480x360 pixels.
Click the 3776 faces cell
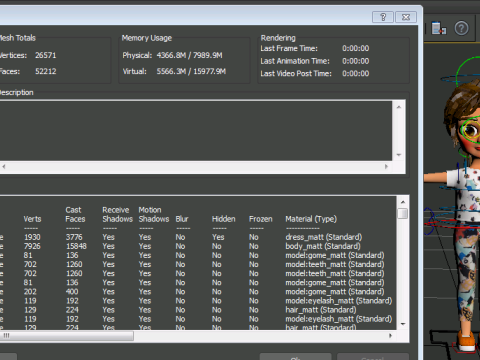(74, 237)
